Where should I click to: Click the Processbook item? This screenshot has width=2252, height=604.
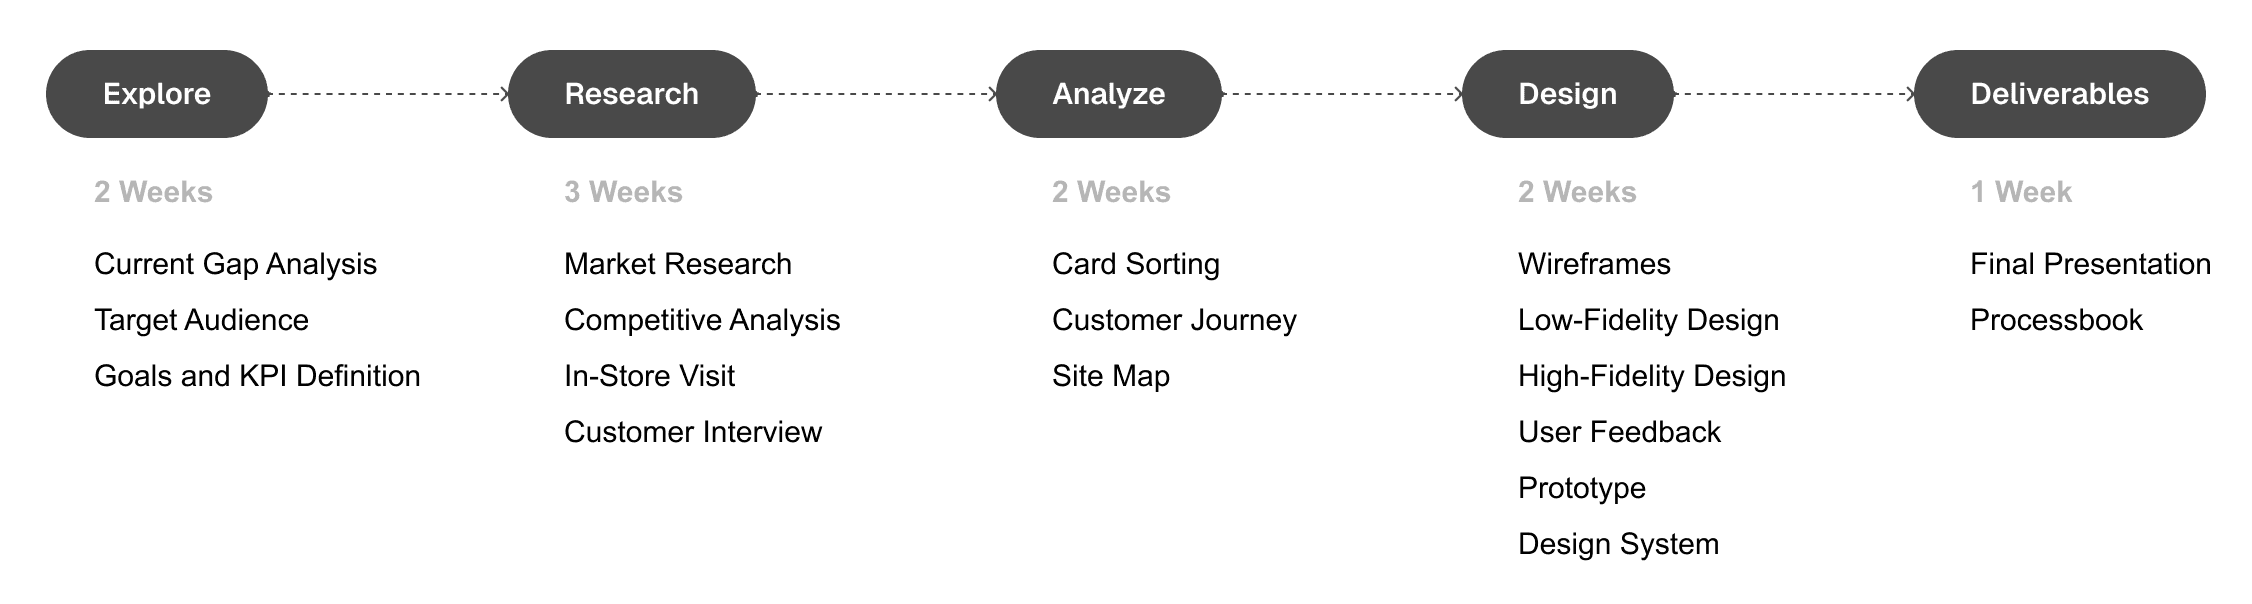pos(2057,320)
